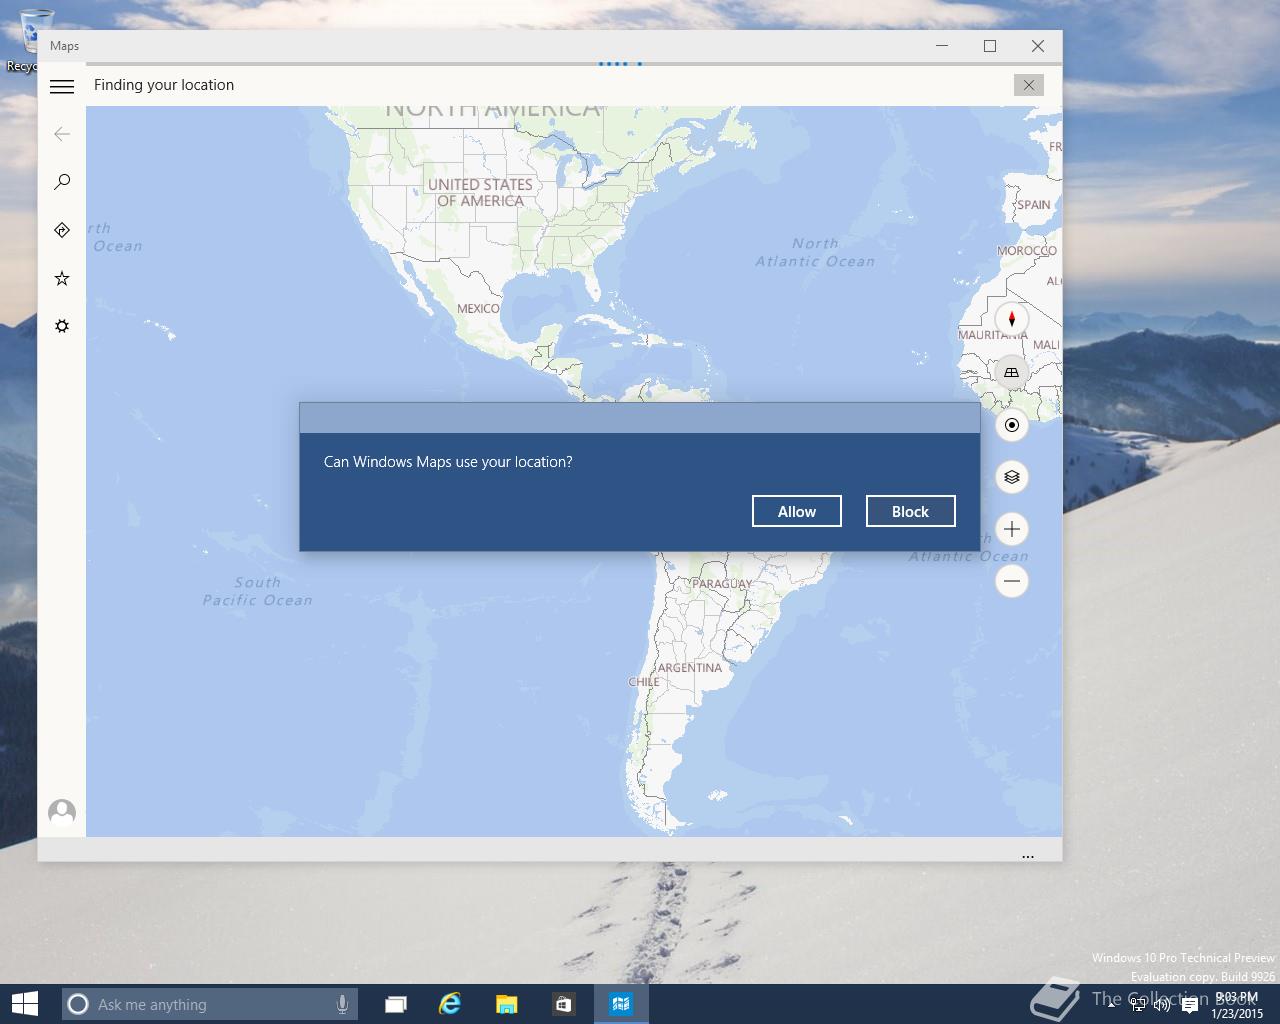Open the Search tool in sidebar
Screen dimensions: 1280x1024
(62, 182)
